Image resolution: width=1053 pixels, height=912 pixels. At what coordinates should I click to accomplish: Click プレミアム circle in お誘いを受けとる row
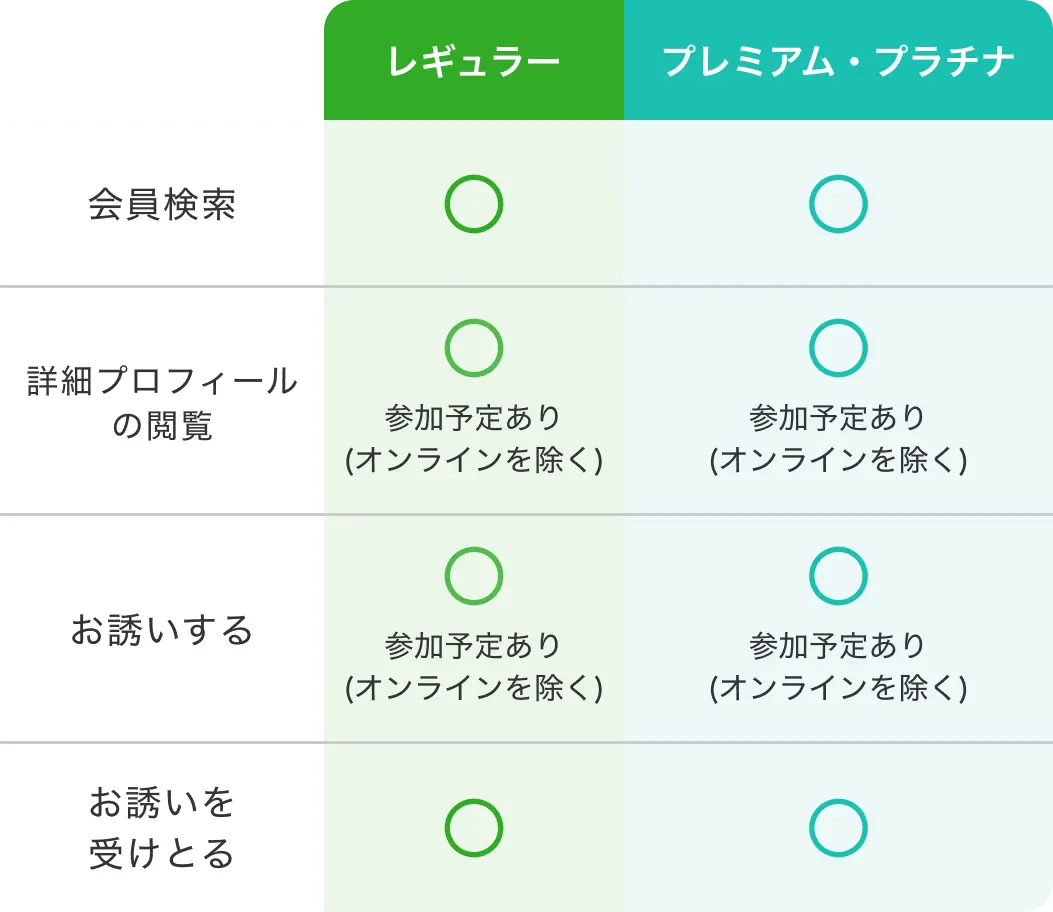point(838,828)
